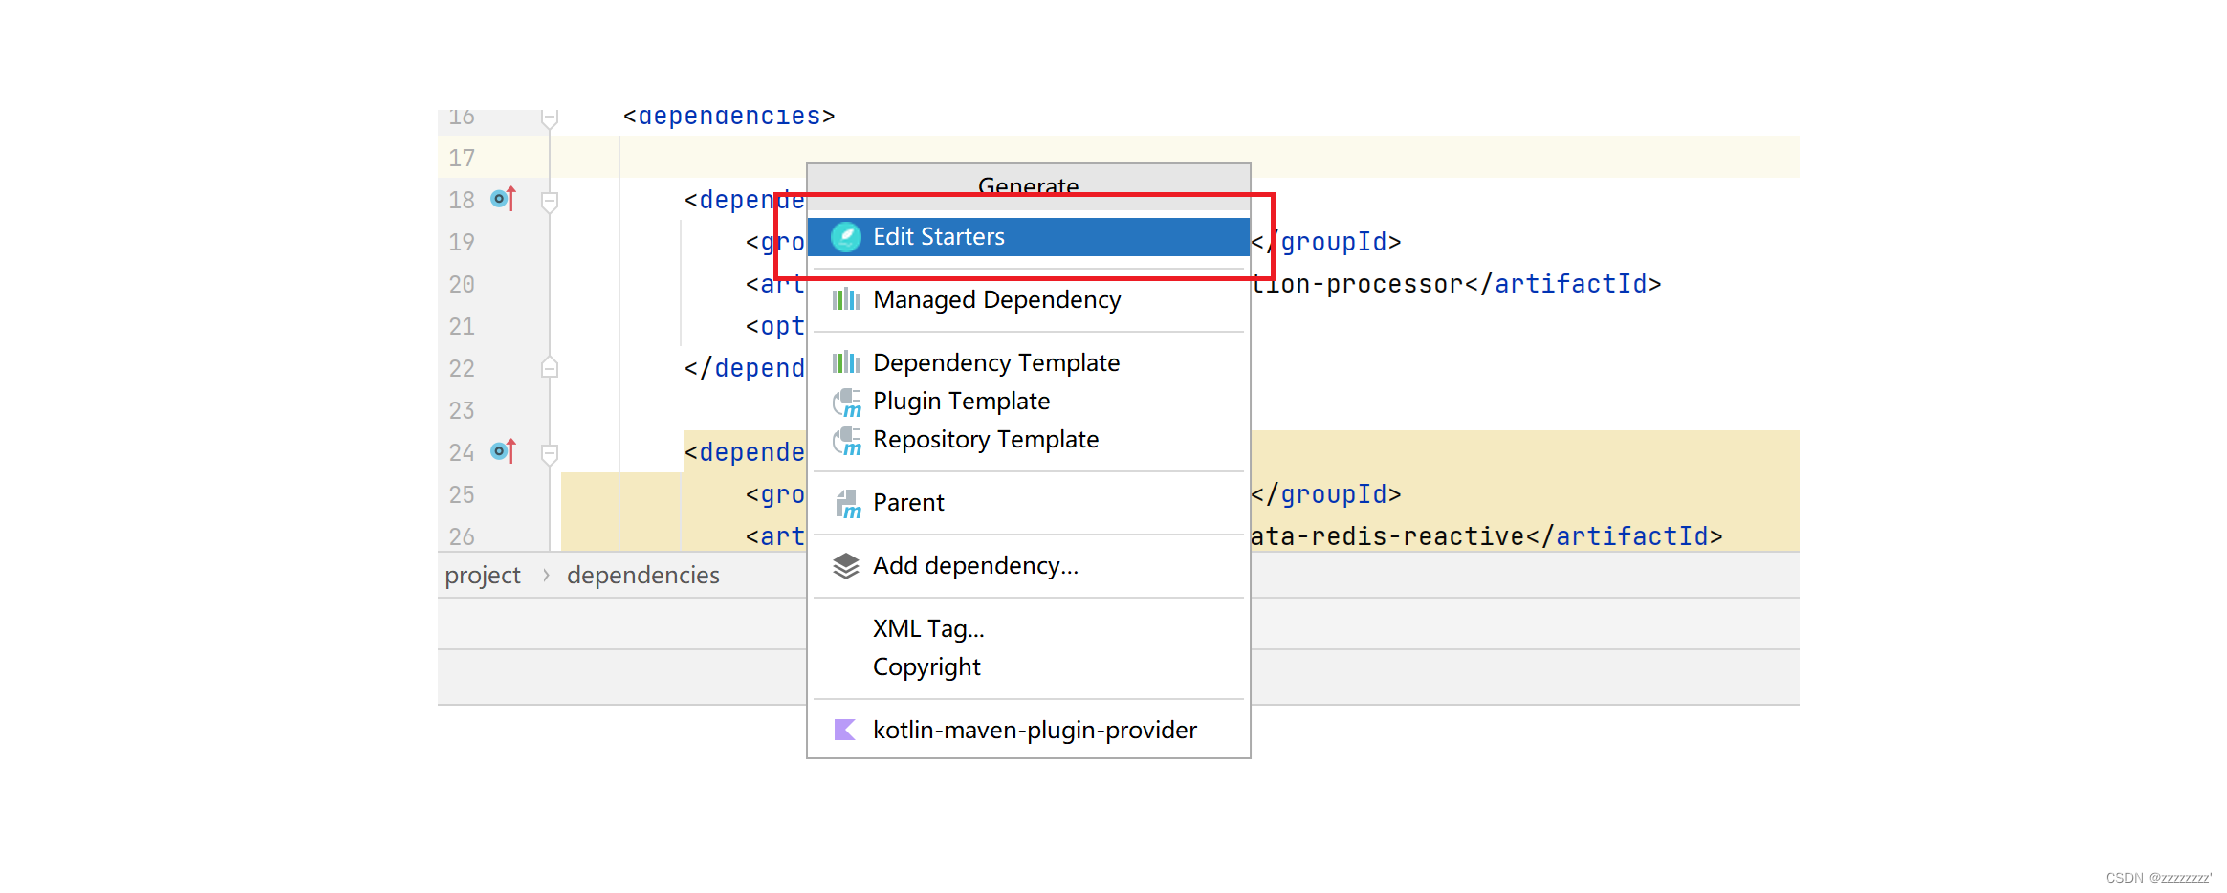The height and width of the screenshot is (893, 2227).
Task: Select the Dependency Template entry
Action: click(1028, 363)
